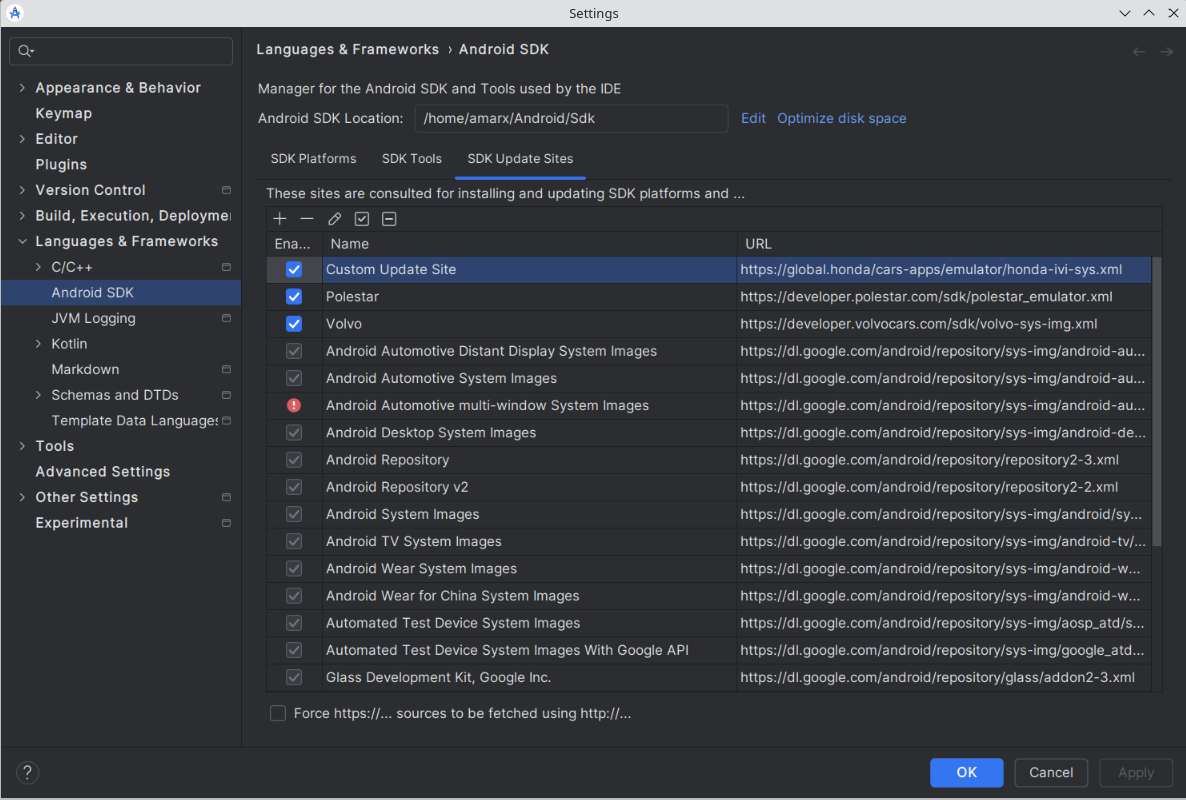Expand the Editor section
The image size is (1186, 800).
[x=22, y=139]
